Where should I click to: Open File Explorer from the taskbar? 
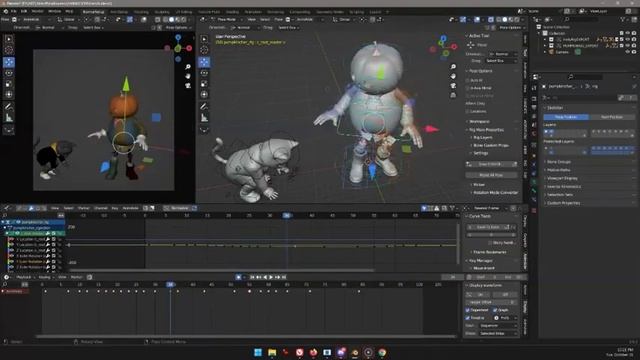(x=272, y=352)
